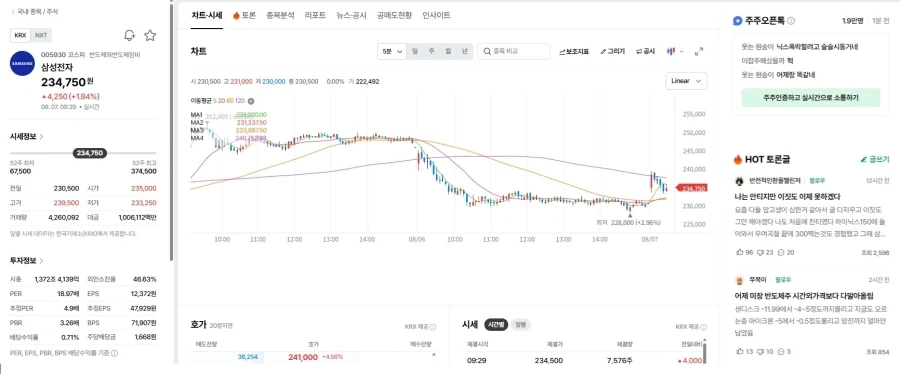Open the 인사이트 tab
The width and height of the screenshot is (900, 374).
[436, 15]
